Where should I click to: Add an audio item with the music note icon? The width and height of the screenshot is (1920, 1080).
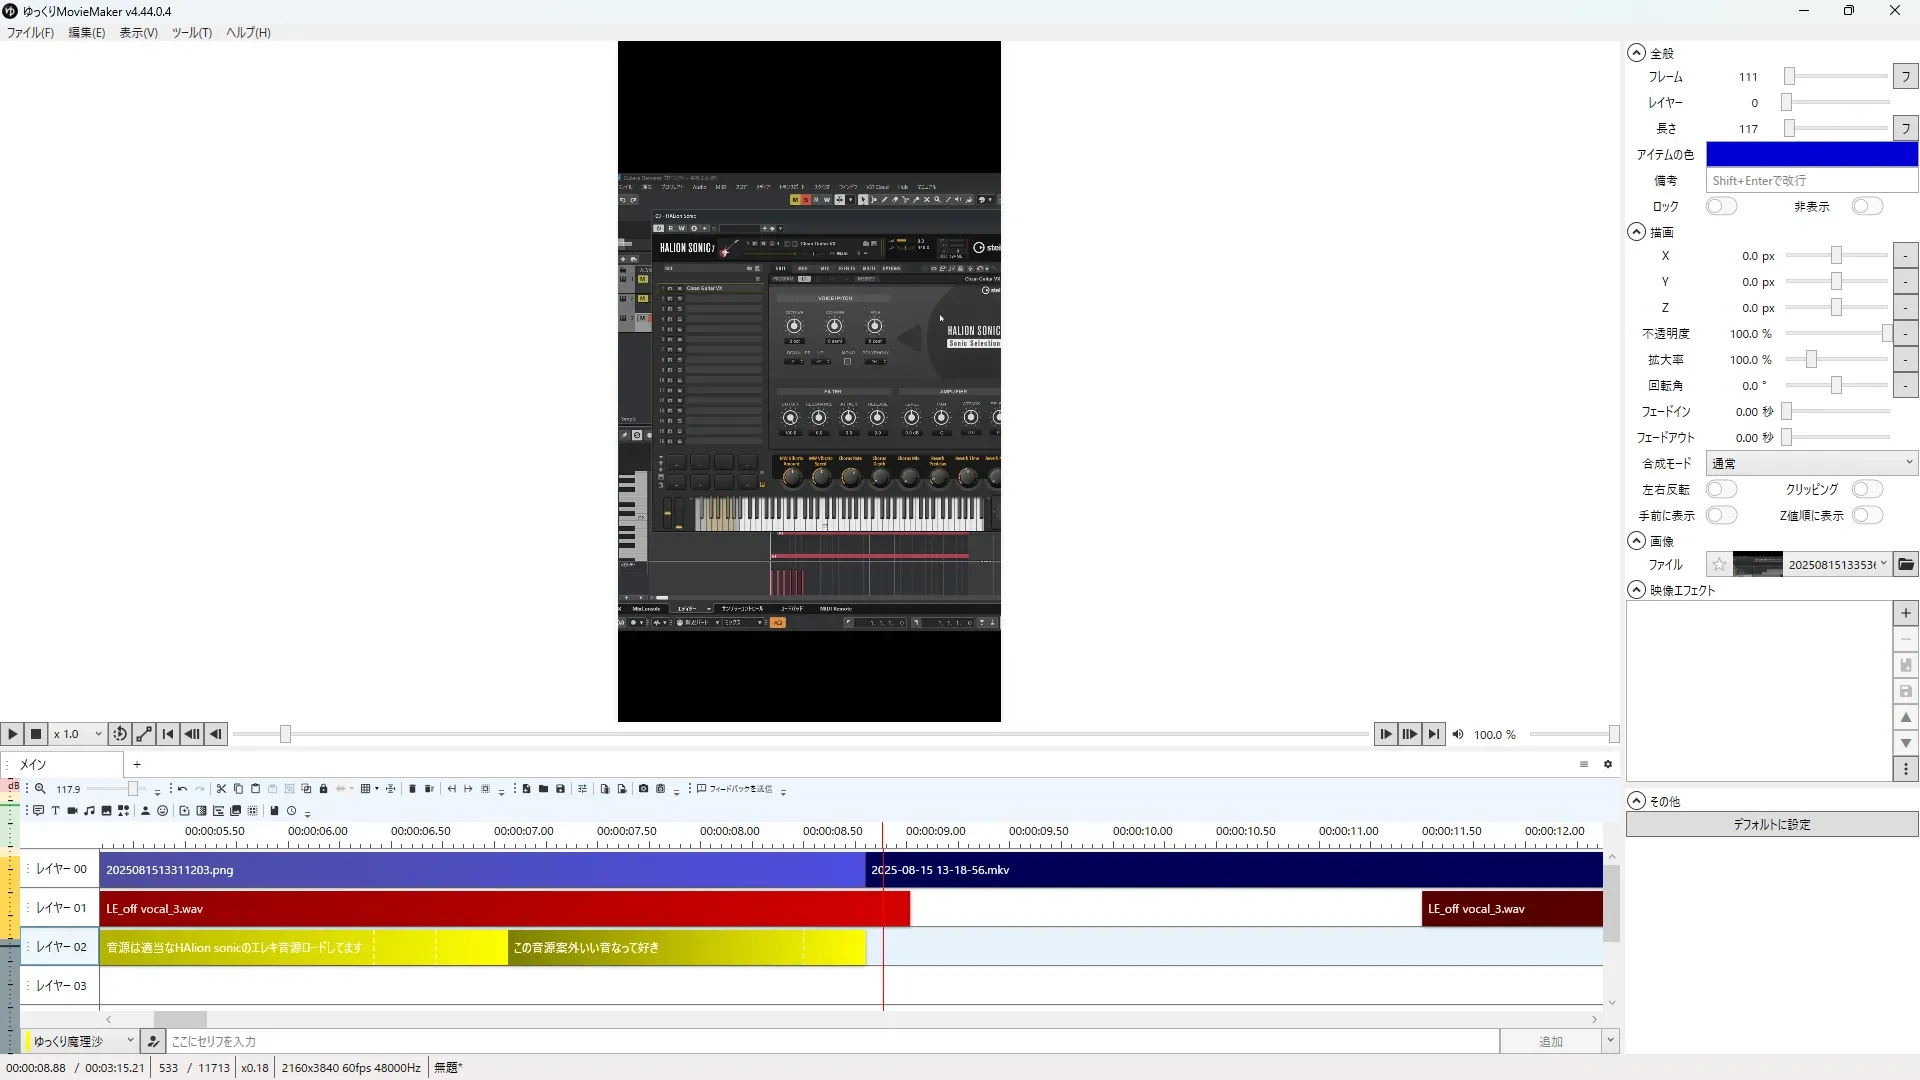[x=89, y=811]
